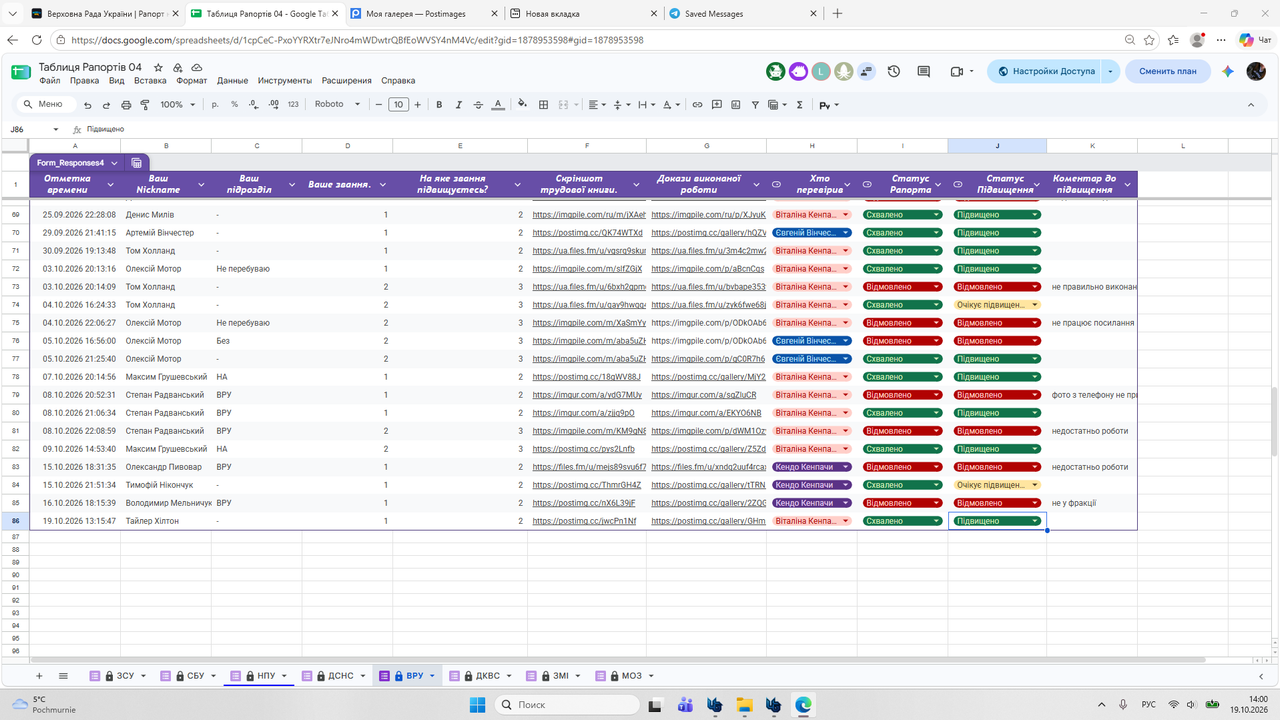Add a new sheet with plus
Image resolution: width=1280 pixels, height=720 pixels.
click(x=40, y=676)
